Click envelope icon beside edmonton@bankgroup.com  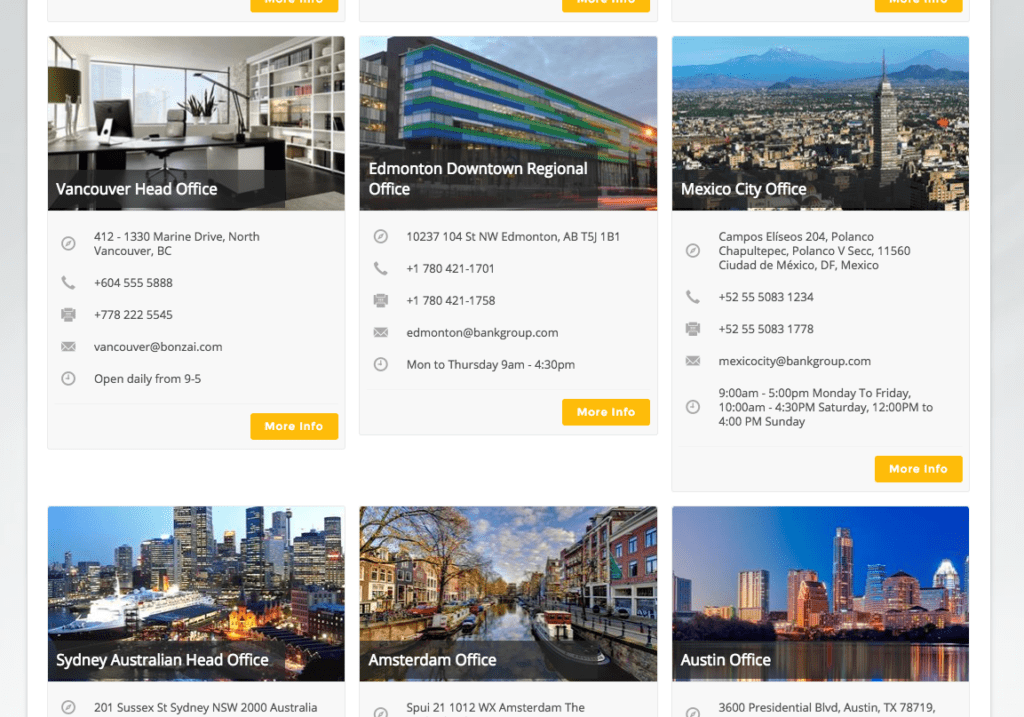380,333
